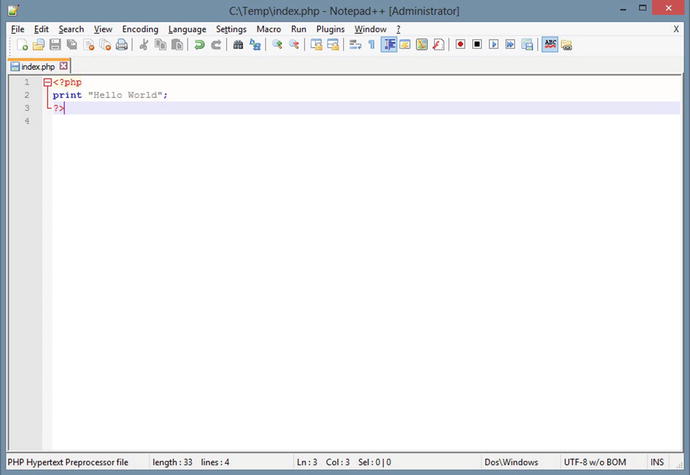
Task: Click the Cut scissors icon
Action: [x=144, y=45]
